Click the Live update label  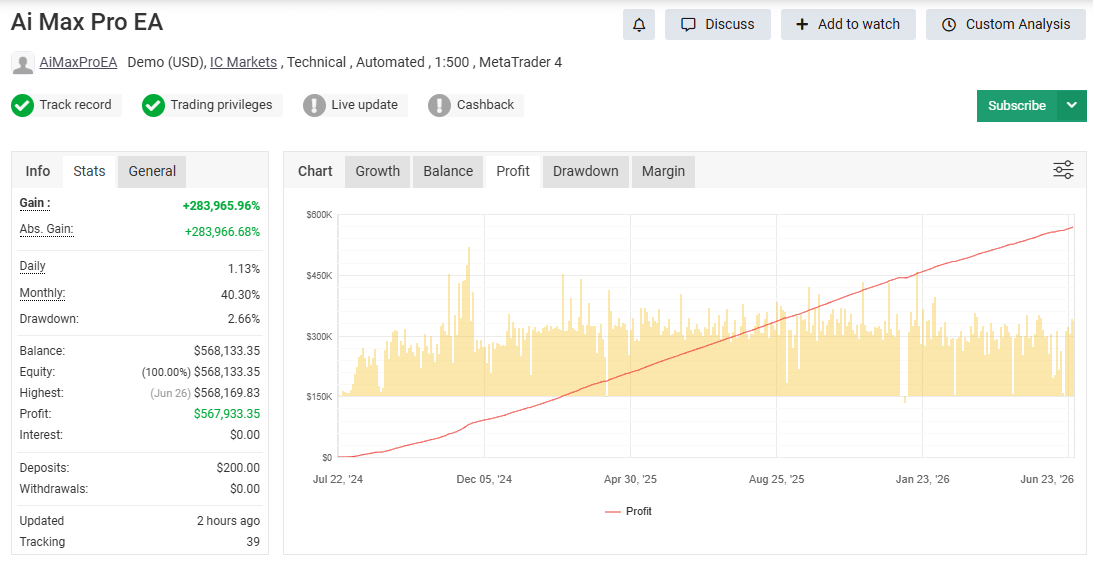365,105
